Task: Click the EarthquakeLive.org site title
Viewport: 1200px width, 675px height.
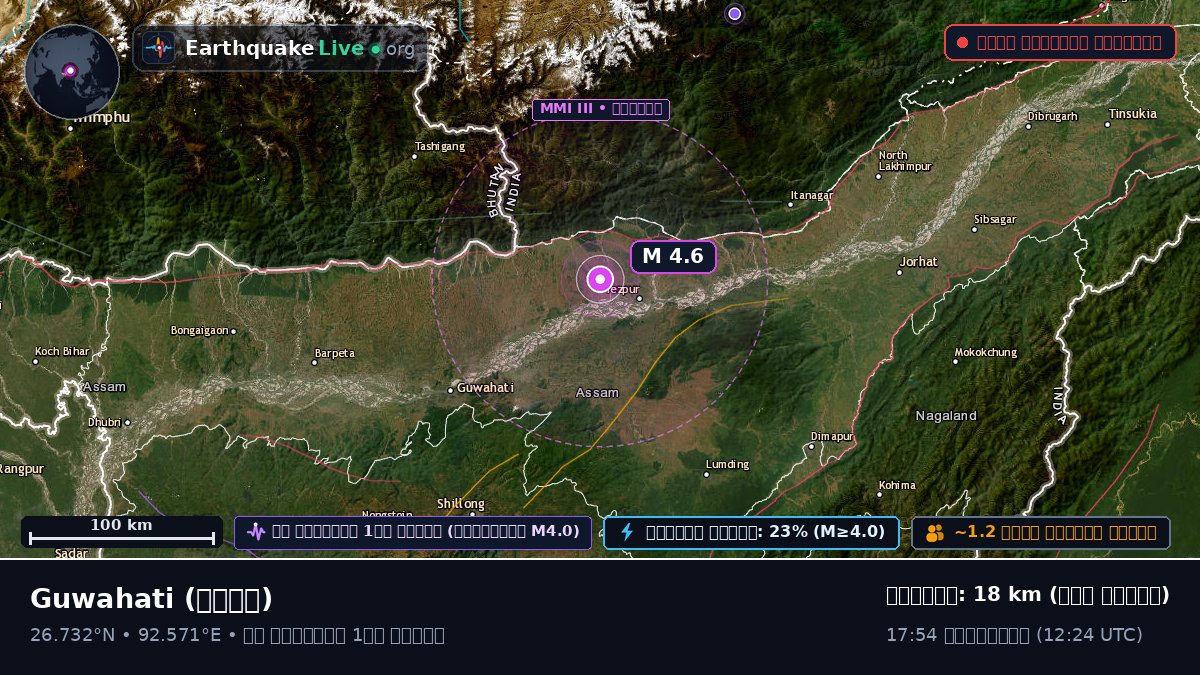Action: (x=300, y=48)
